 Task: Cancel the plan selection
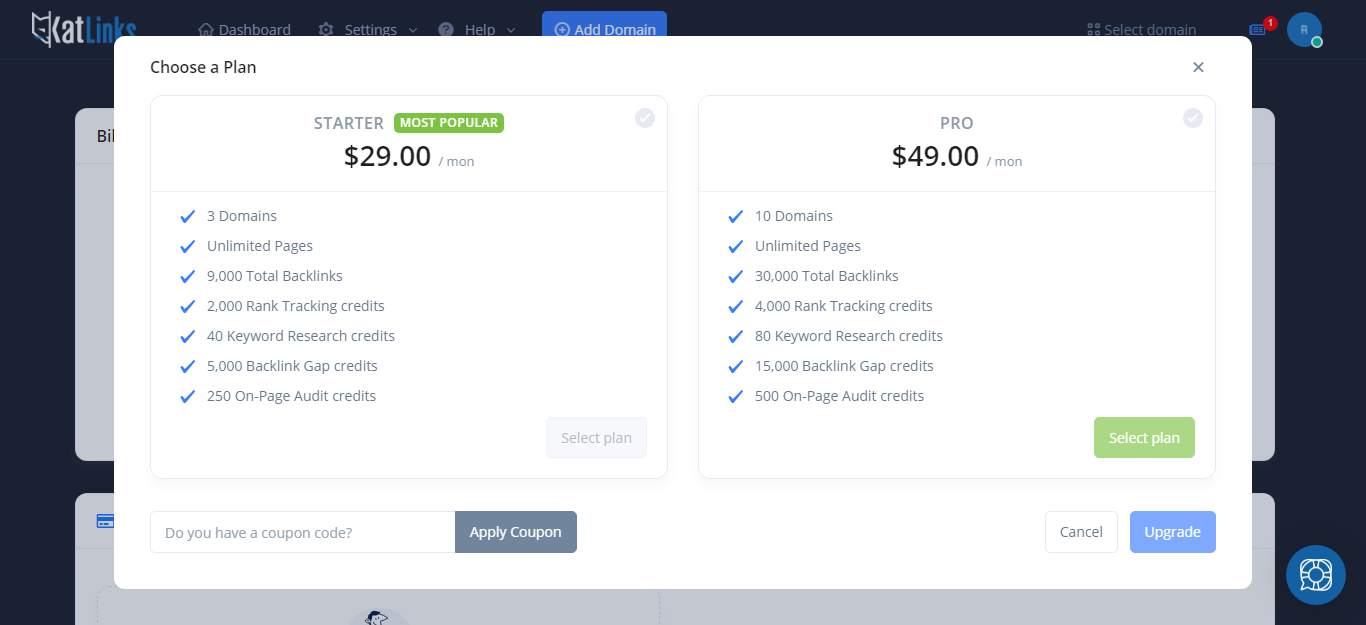point(1081,532)
